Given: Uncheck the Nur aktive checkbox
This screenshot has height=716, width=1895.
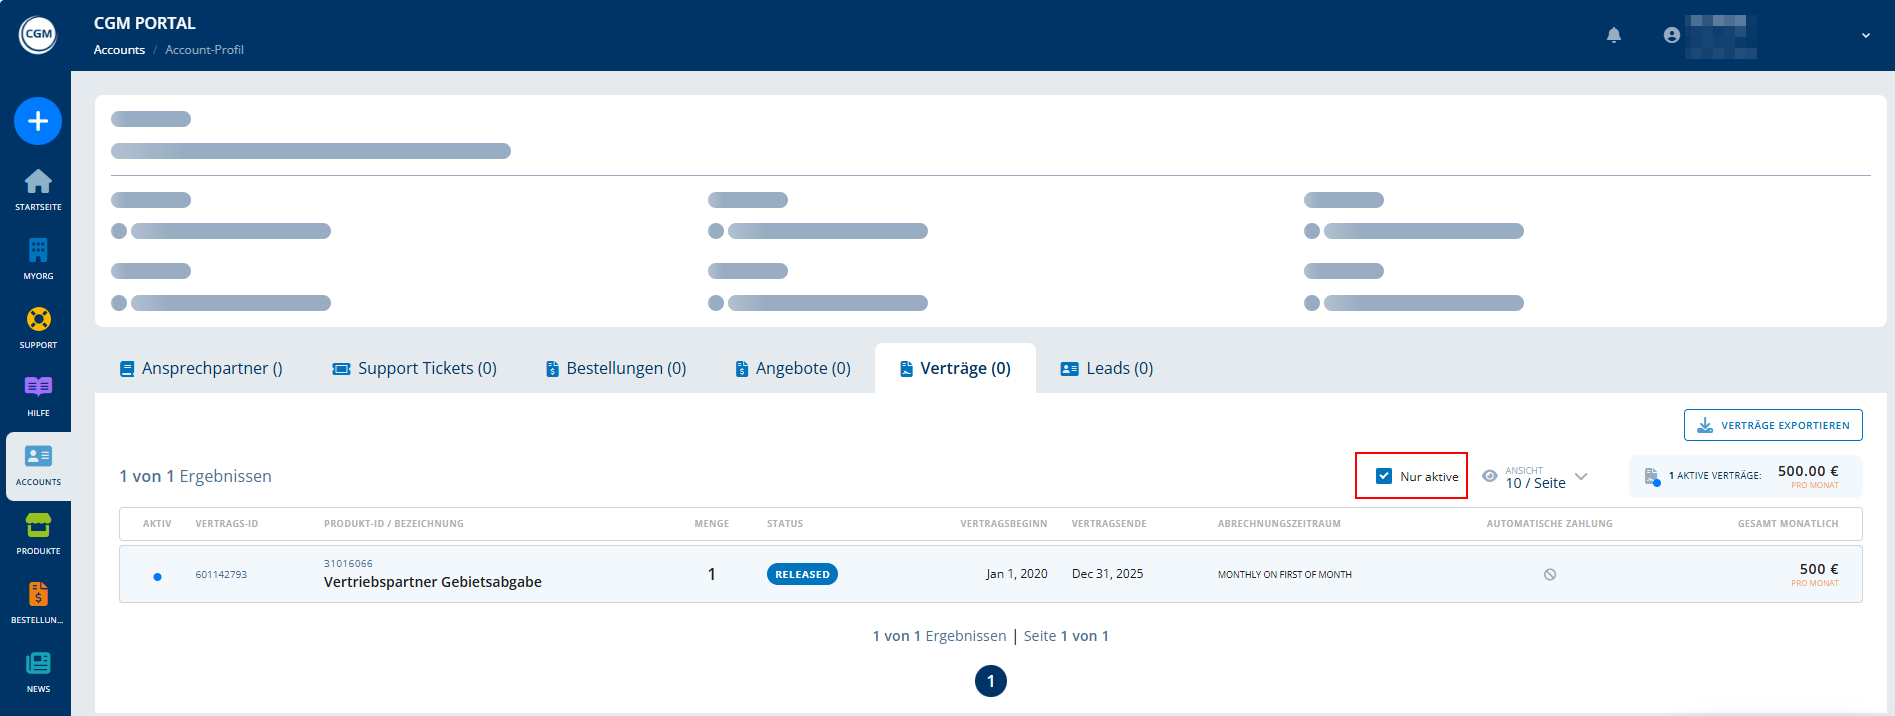Looking at the screenshot, I should tap(1384, 476).
